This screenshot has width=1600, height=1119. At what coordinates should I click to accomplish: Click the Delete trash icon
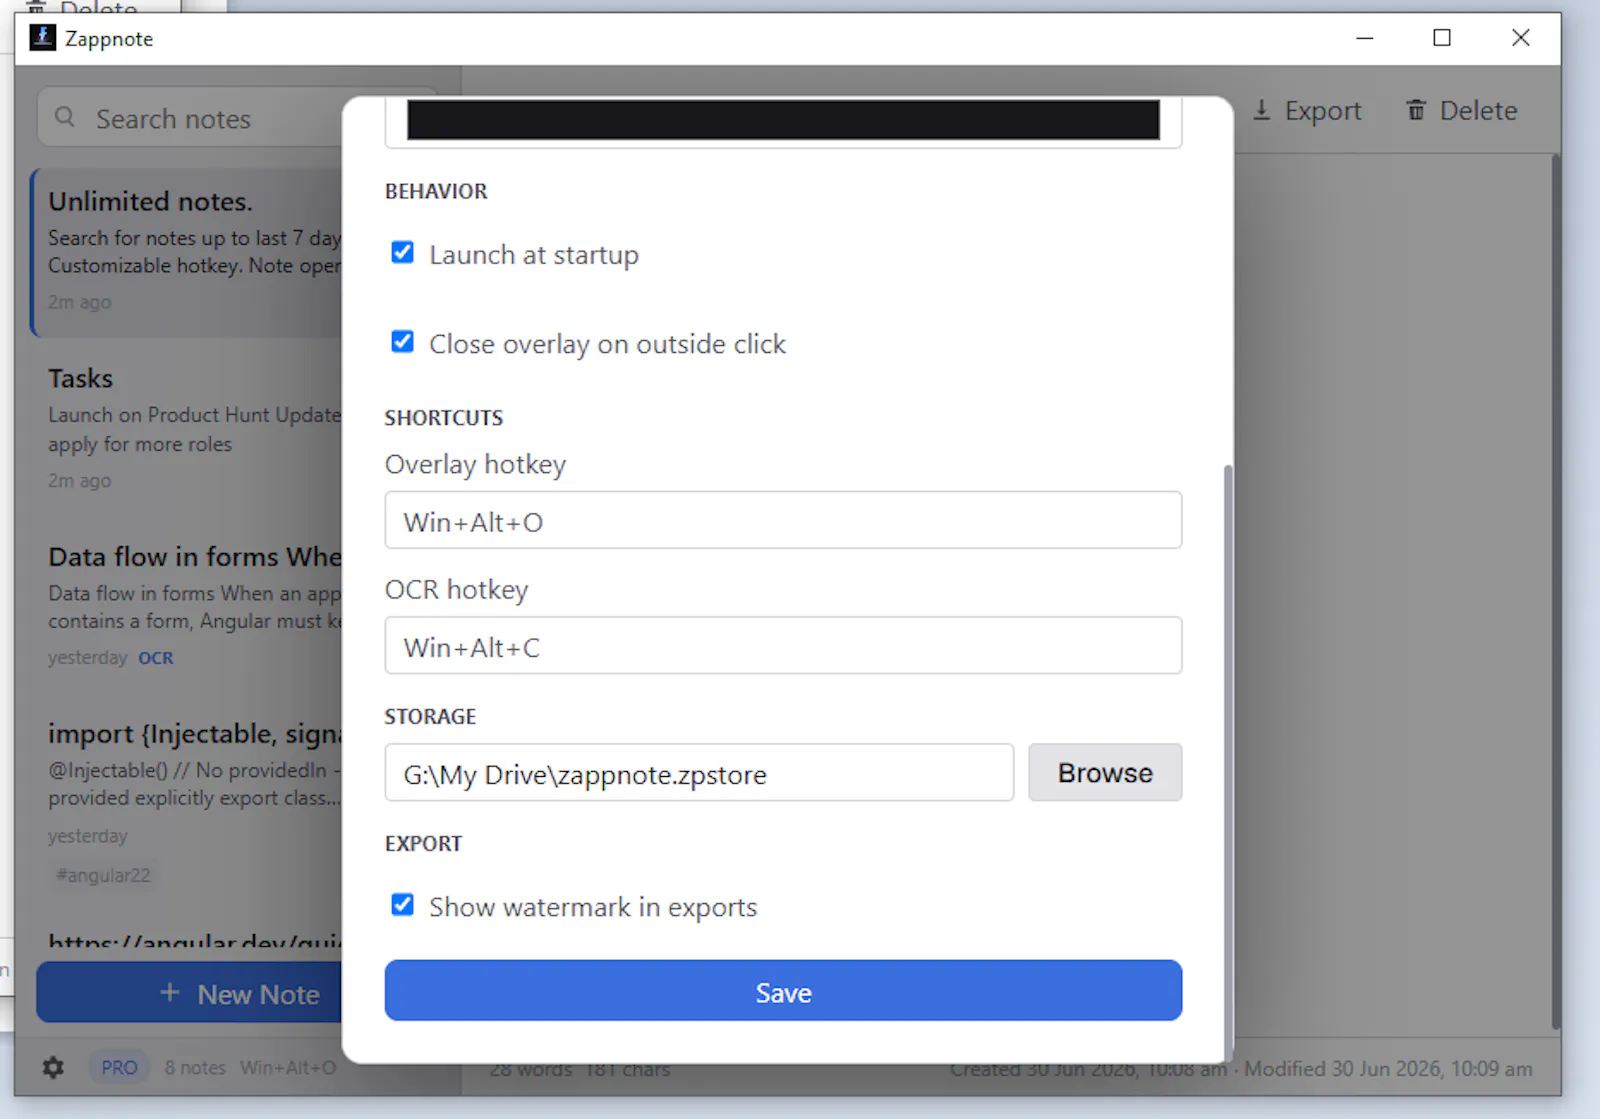pos(1416,109)
